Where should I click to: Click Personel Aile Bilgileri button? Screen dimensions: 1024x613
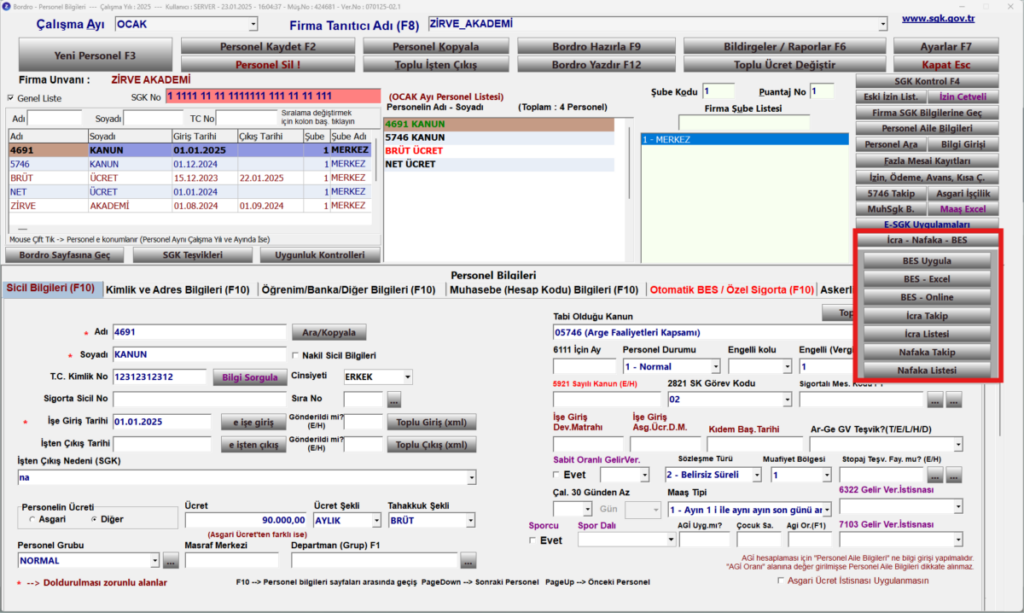pyautogui.click(x=927, y=129)
